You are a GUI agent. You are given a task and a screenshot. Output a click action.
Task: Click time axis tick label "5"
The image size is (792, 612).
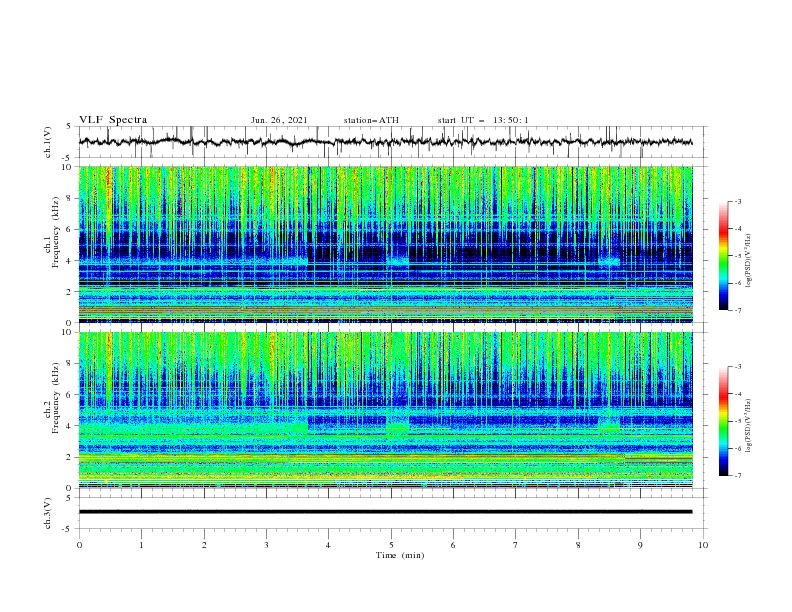391,545
